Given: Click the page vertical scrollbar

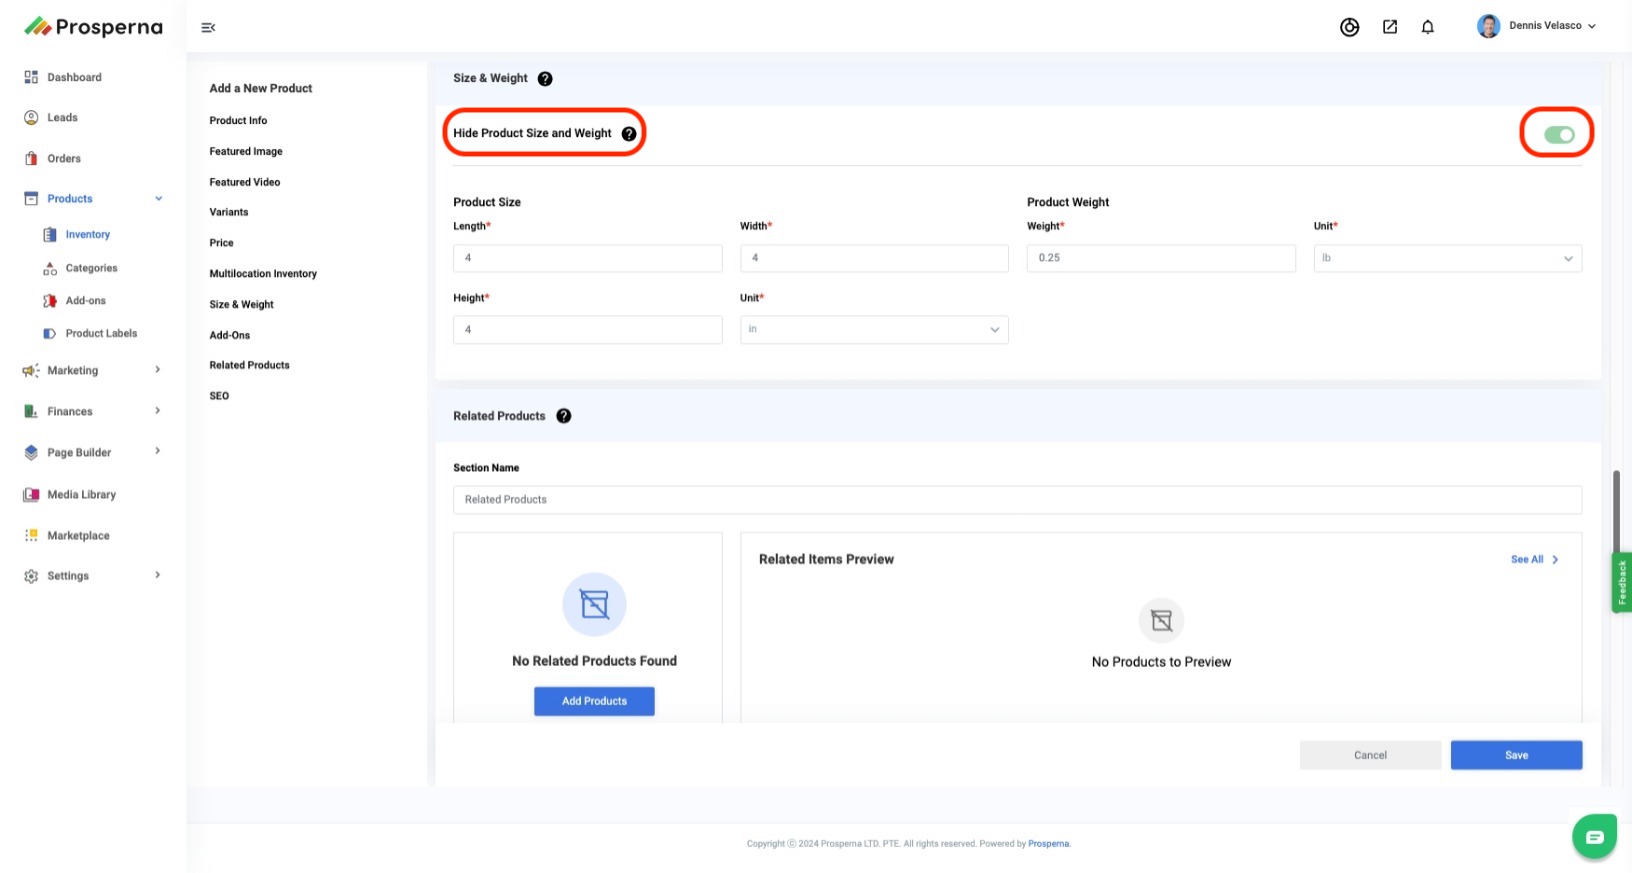Looking at the screenshot, I should coord(1616,510).
